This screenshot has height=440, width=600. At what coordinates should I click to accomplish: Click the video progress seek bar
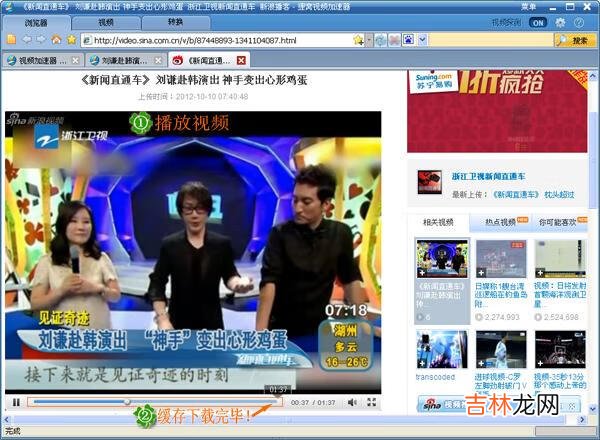[x=150, y=402]
